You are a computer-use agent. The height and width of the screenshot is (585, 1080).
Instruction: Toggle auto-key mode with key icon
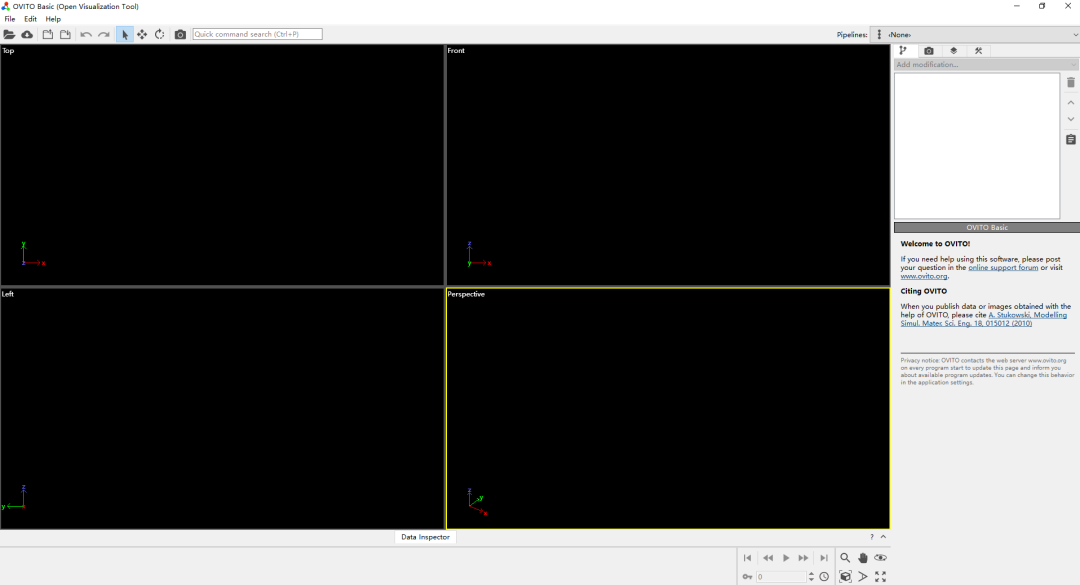pyautogui.click(x=747, y=577)
